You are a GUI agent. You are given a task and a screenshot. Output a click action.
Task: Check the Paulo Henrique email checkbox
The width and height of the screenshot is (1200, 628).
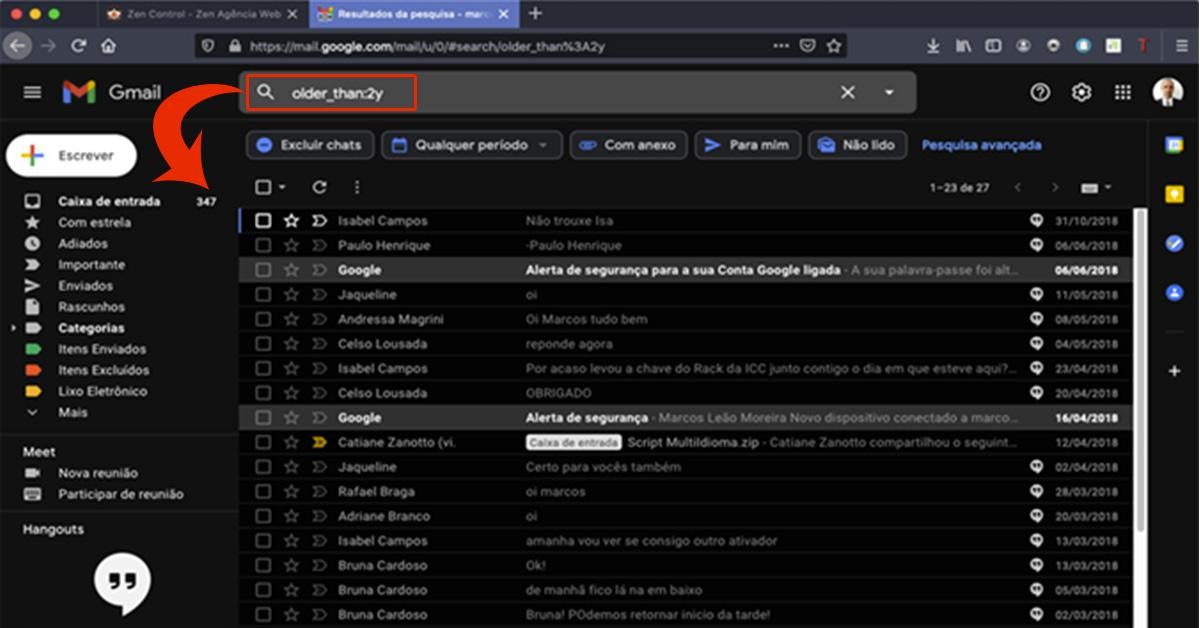262,245
